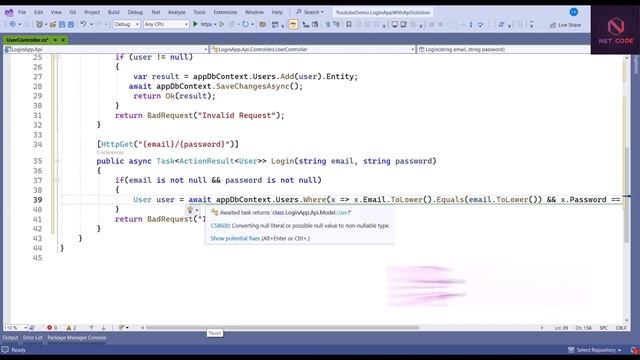Click the Live Share icon
This screenshot has height=360, width=640.
point(553,25)
